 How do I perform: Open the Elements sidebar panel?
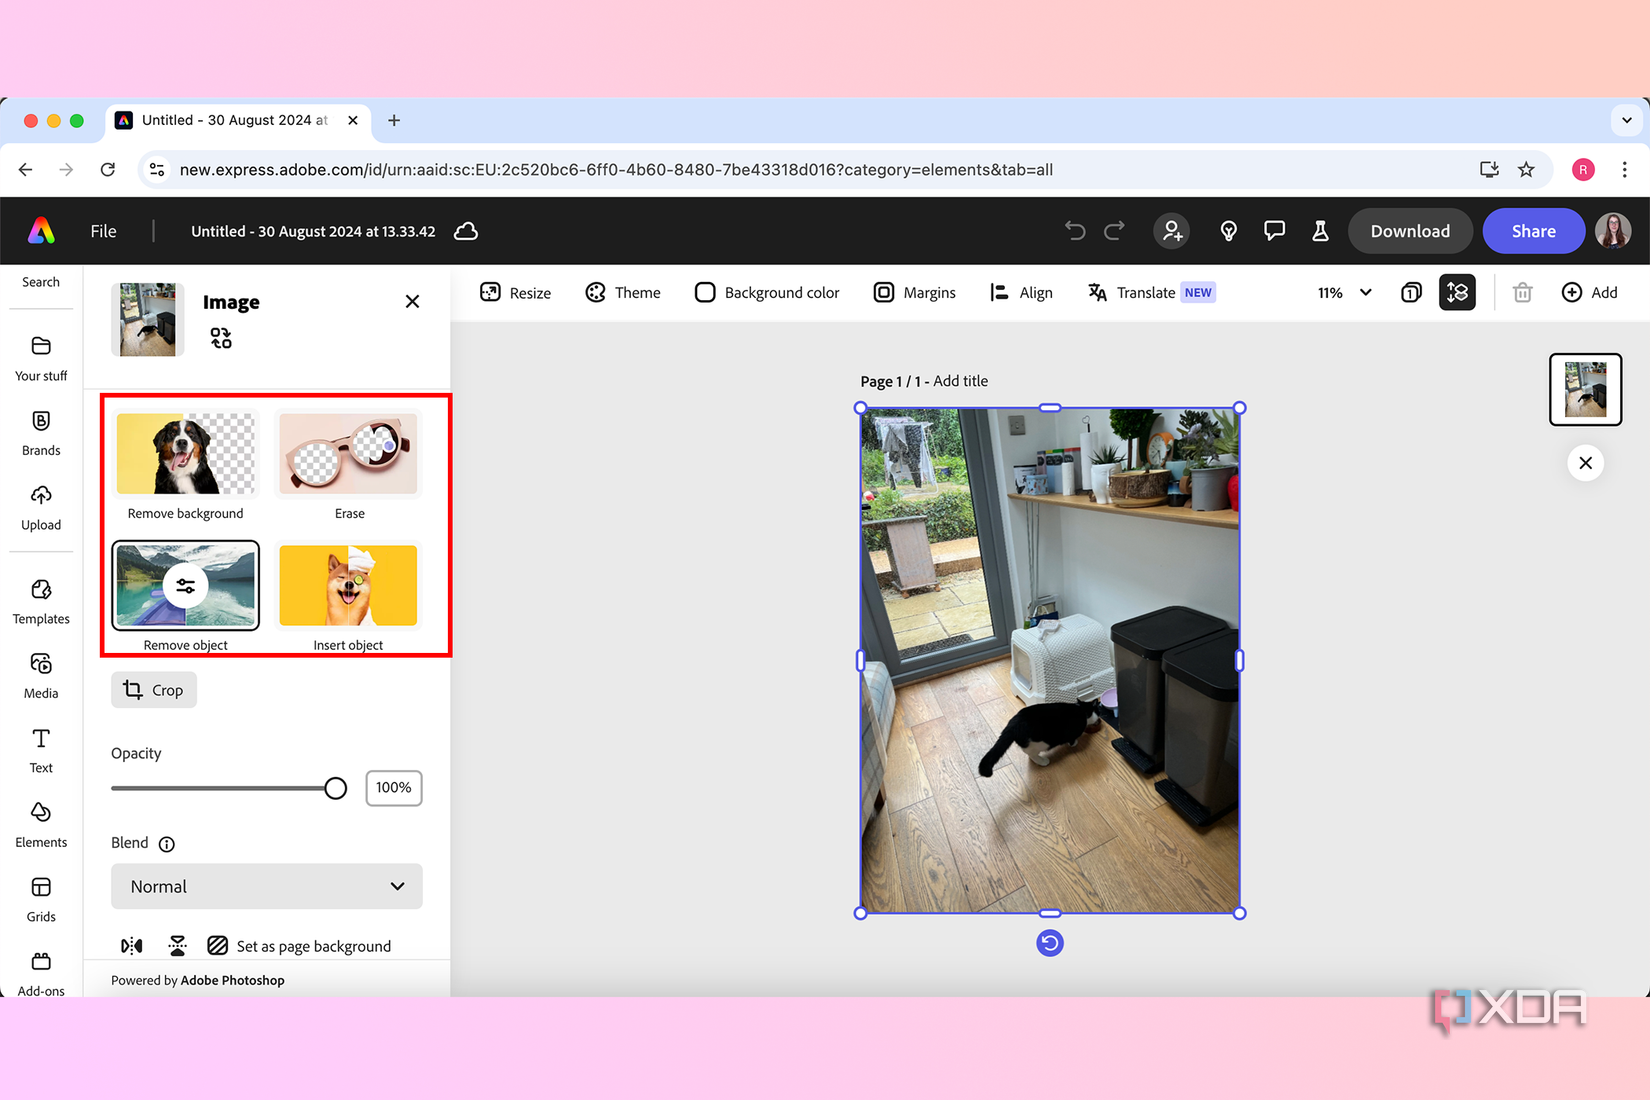41,825
